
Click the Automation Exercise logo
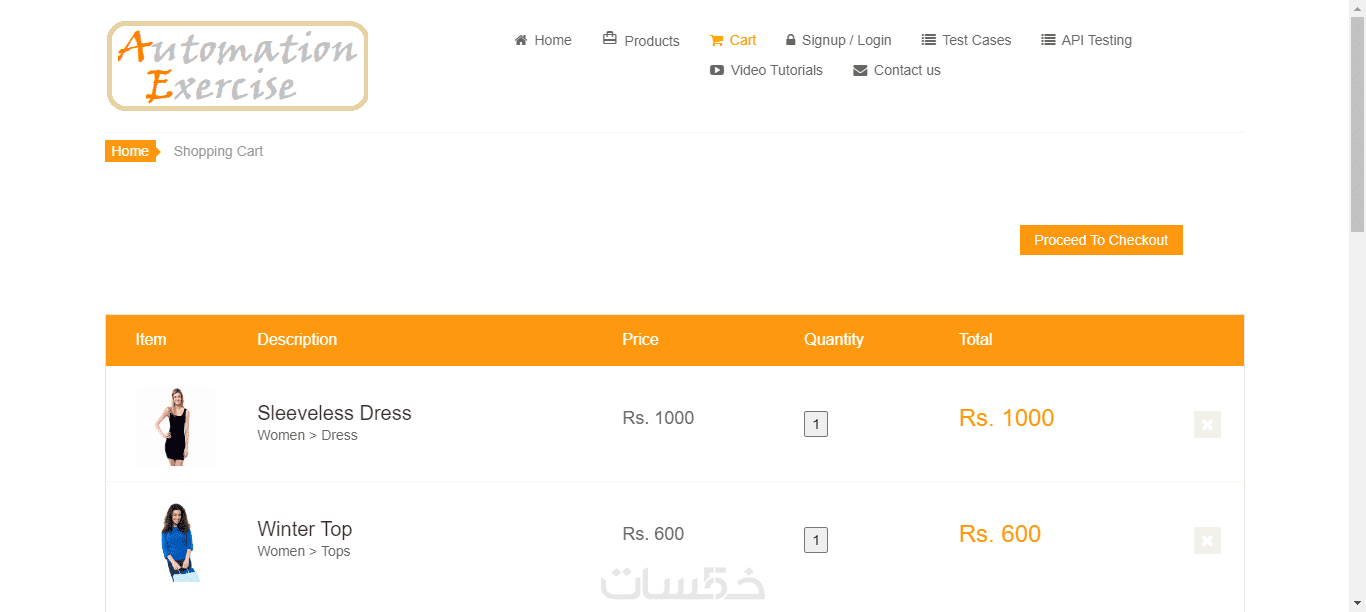(238, 66)
